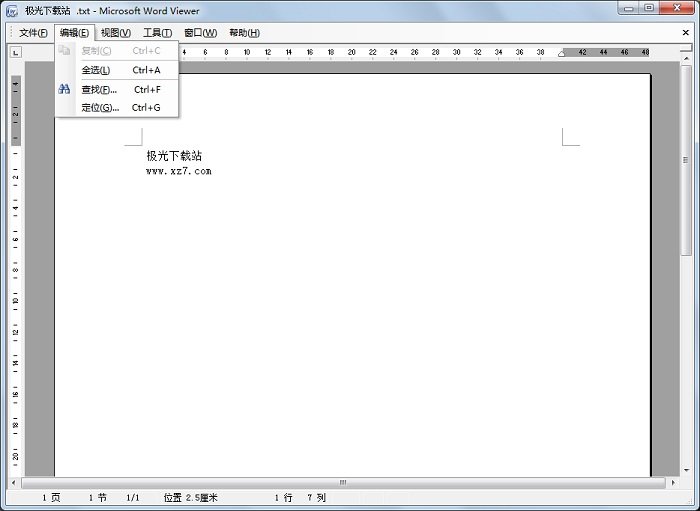Click the vertical scrollbar down arrow

point(686,470)
